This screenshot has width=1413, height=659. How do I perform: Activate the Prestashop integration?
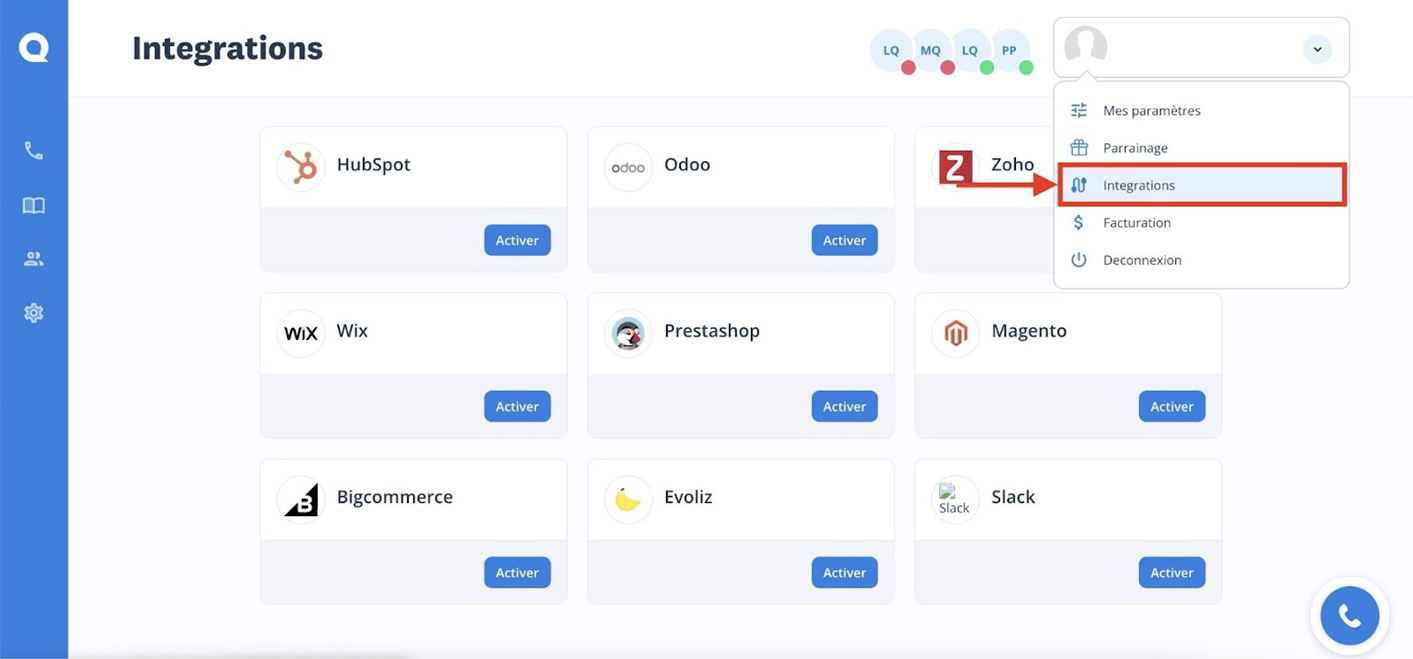pos(844,406)
